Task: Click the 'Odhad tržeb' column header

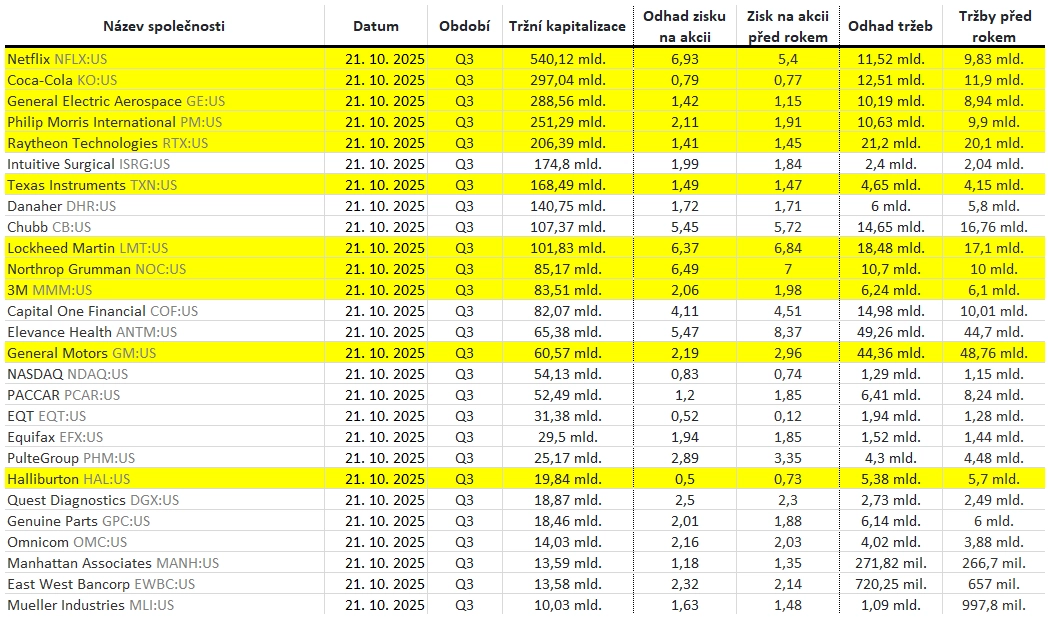Action: (x=890, y=26)
